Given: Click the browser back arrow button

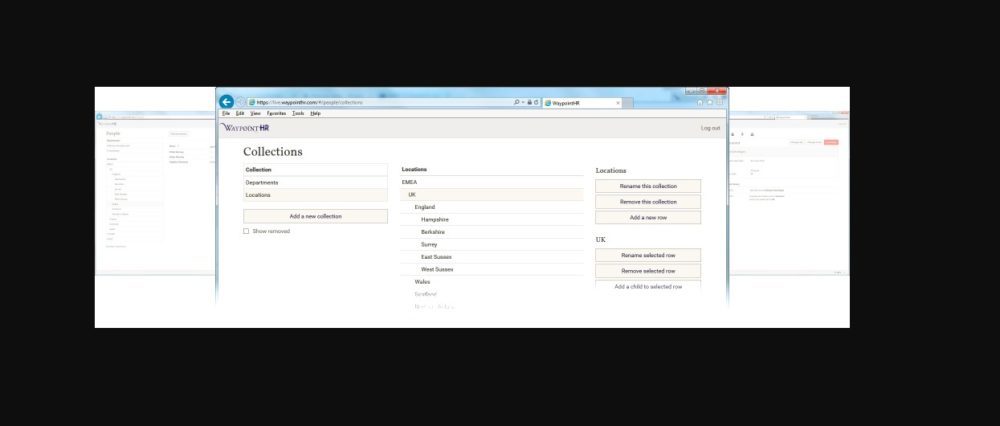Looking at the screenshot, I should pos(226,102).
